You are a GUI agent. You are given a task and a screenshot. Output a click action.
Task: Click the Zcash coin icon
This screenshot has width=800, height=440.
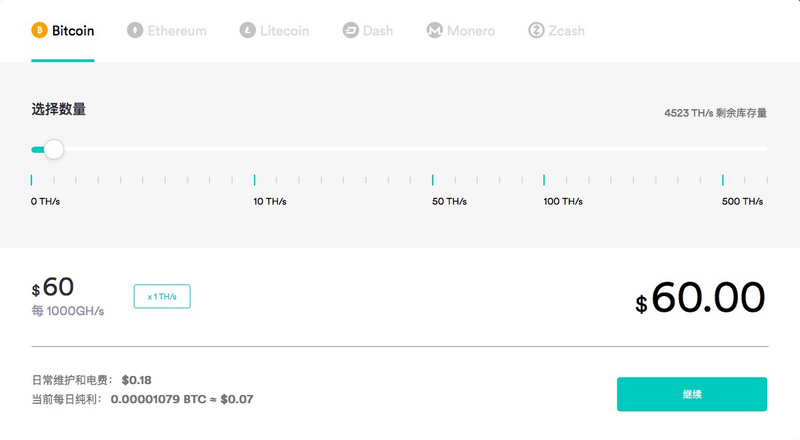(536, 30)
